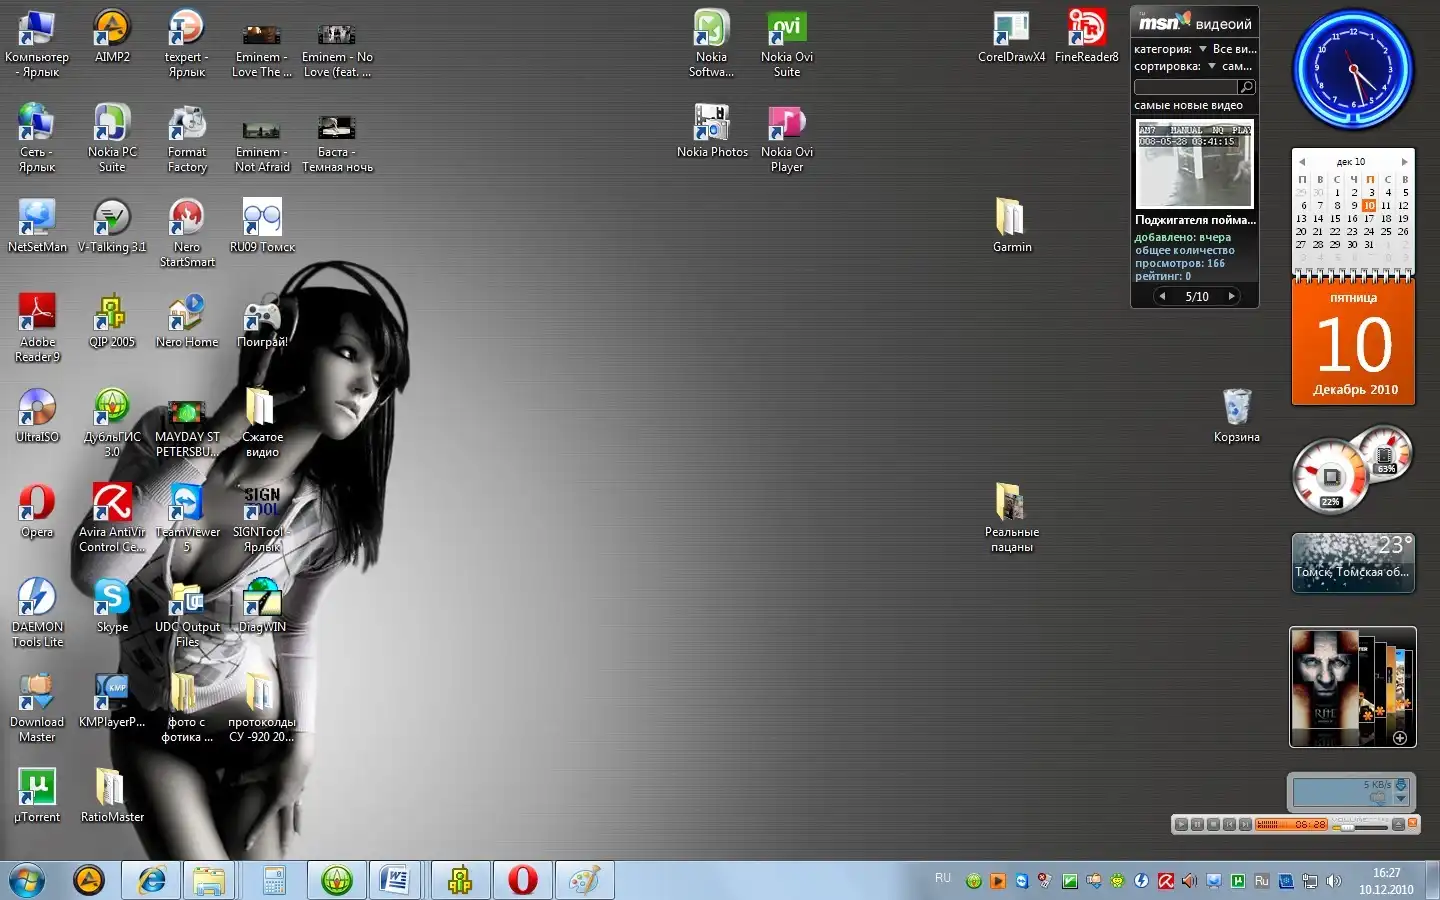This screenshot has width=1440, height=900.
Task: Click the Opera button in the taskbar
Action: (x=522, y=880)
